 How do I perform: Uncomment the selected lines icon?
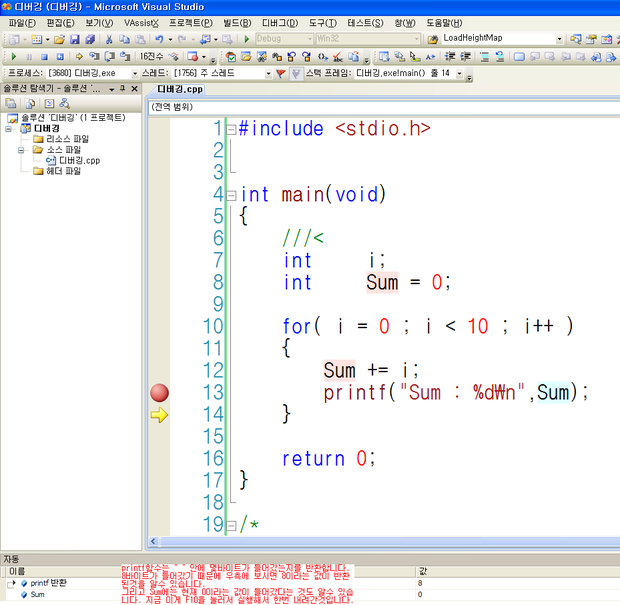[500, 57]
